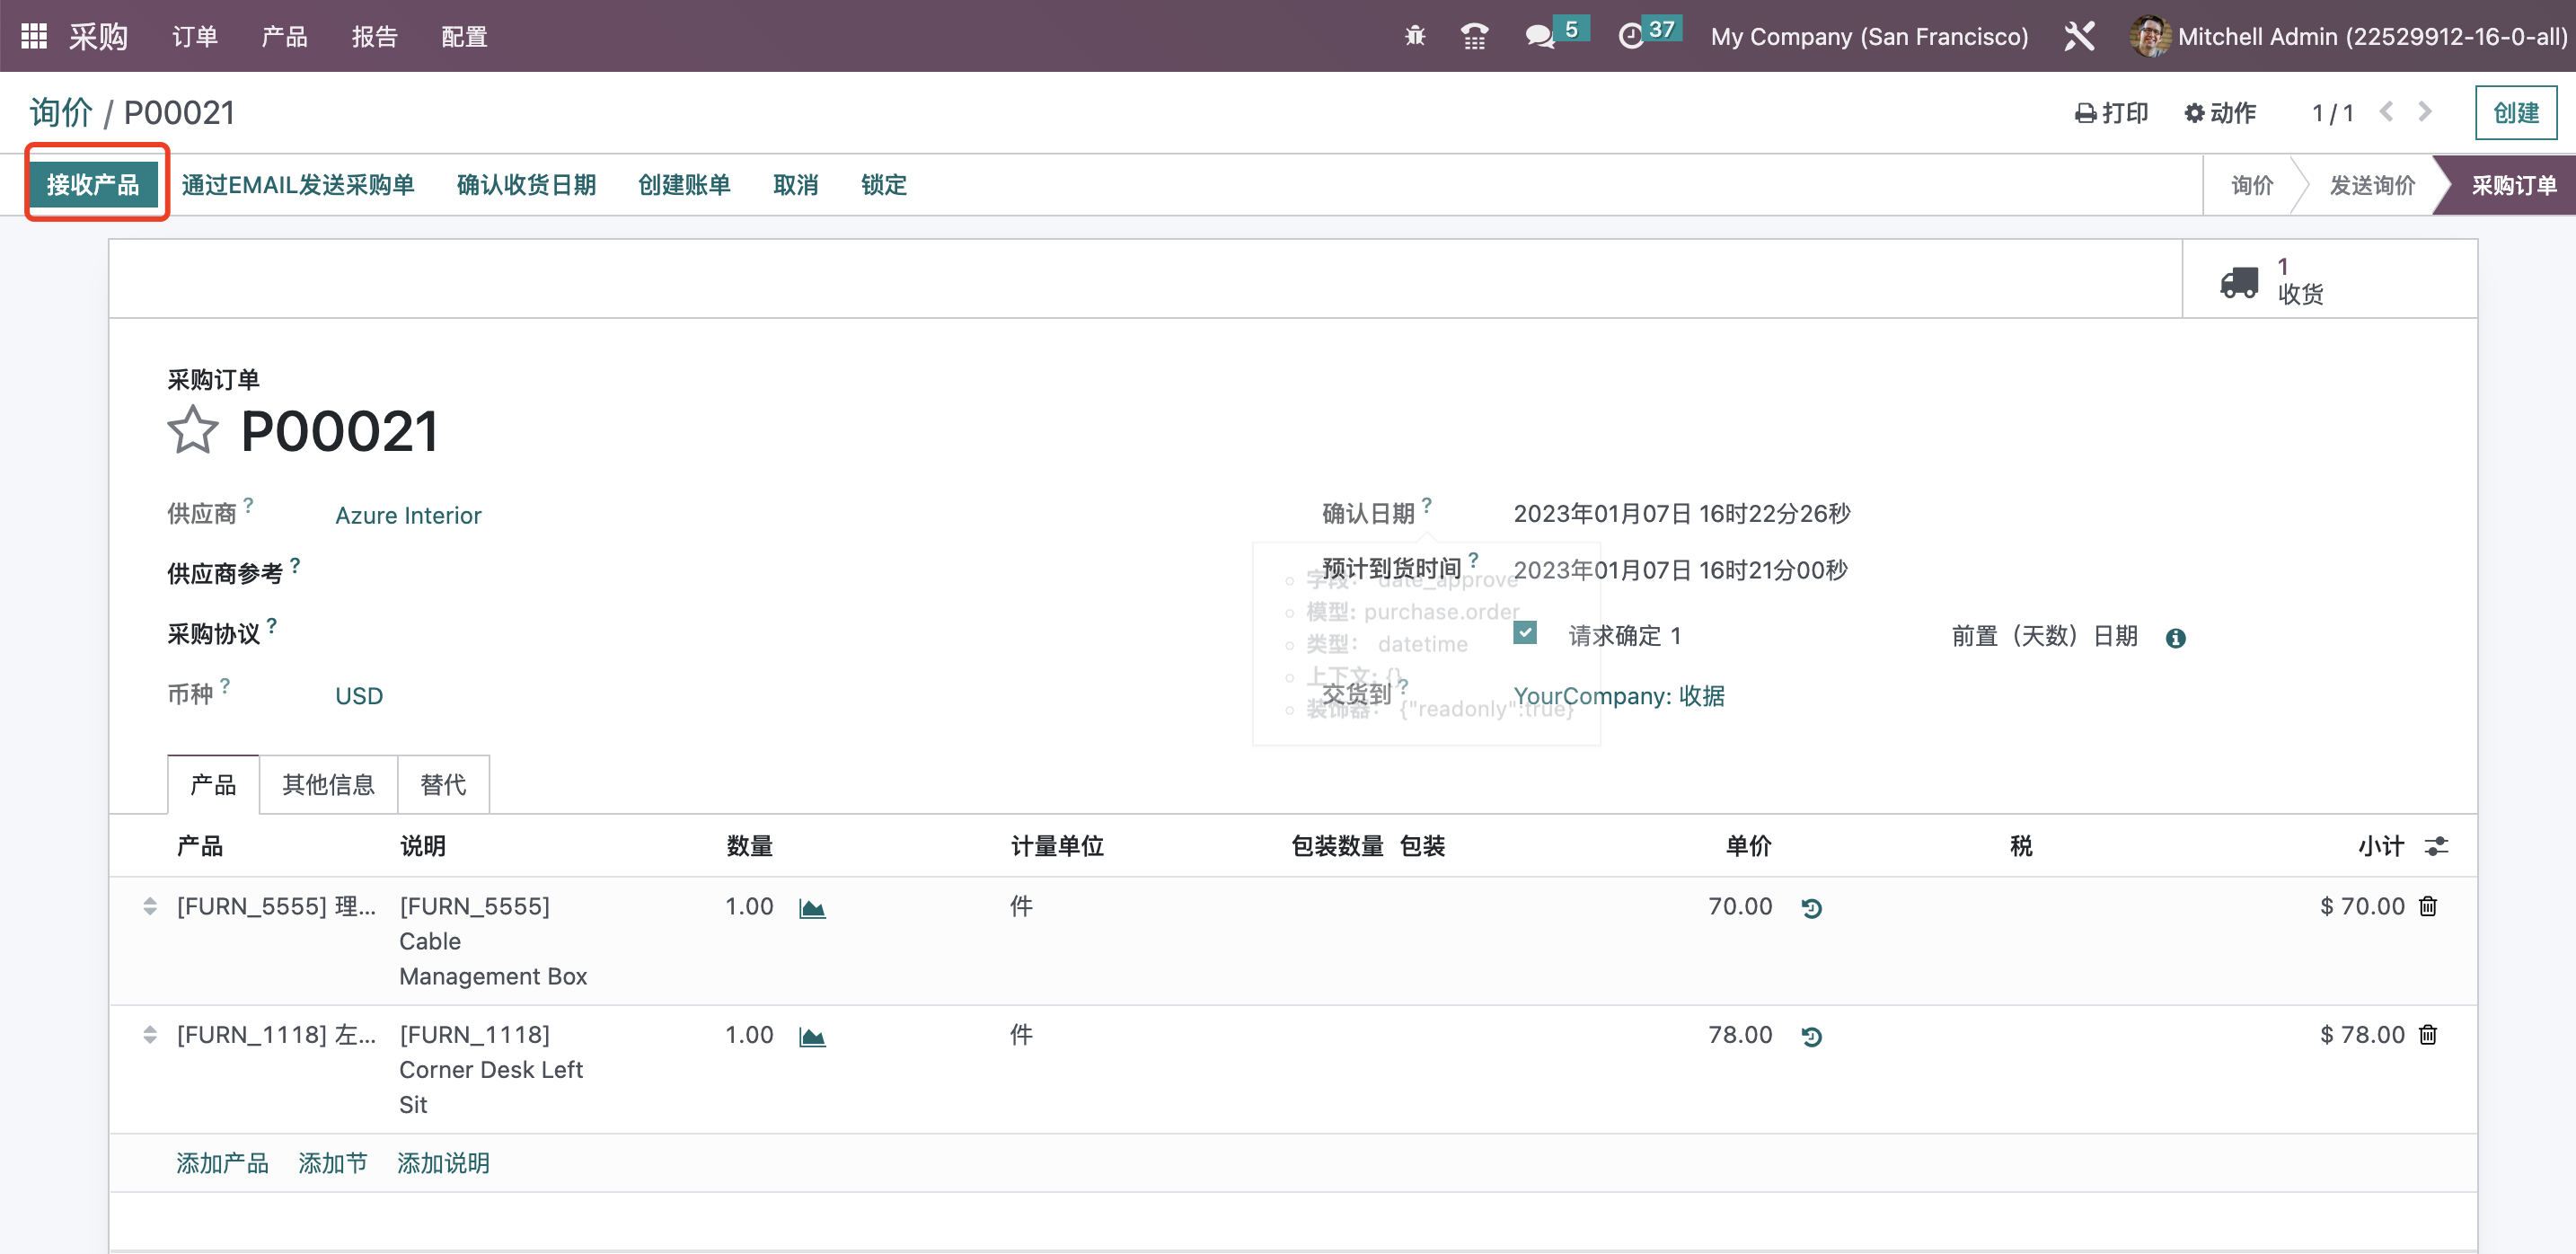Open the 订单 menu
Viewport: 2576px width, 1254px height.
tap(195, 37)
